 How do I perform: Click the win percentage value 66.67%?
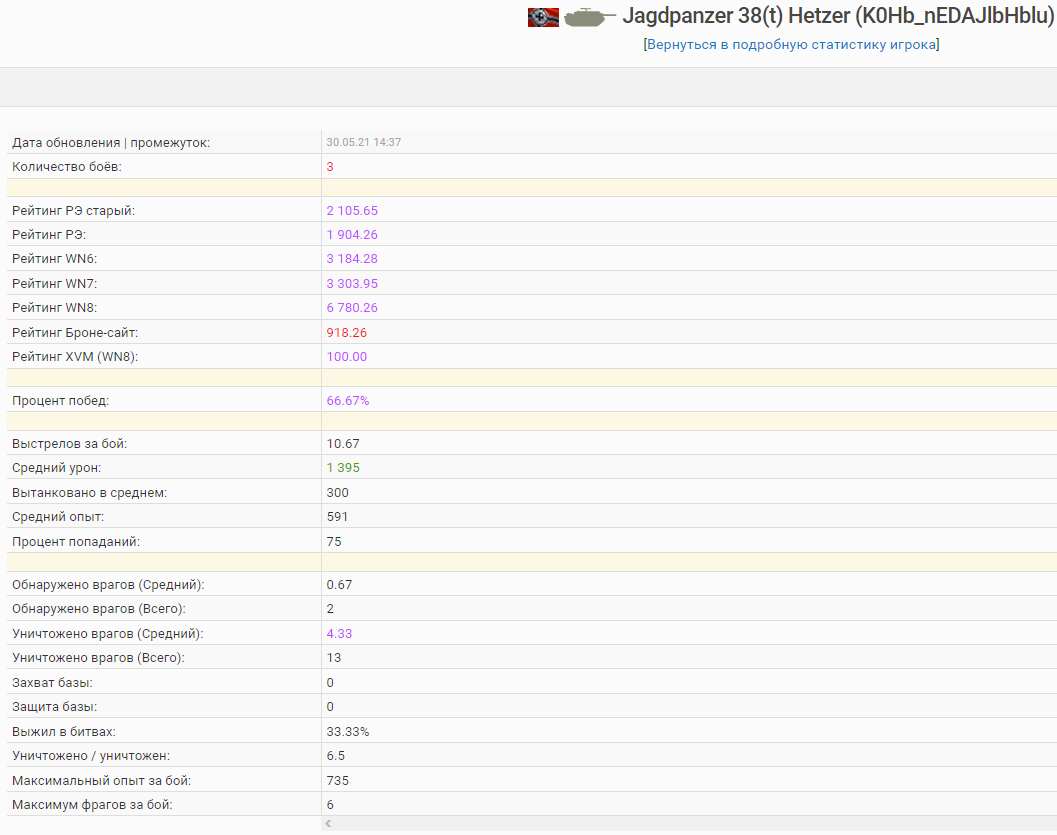click(348, 401)
